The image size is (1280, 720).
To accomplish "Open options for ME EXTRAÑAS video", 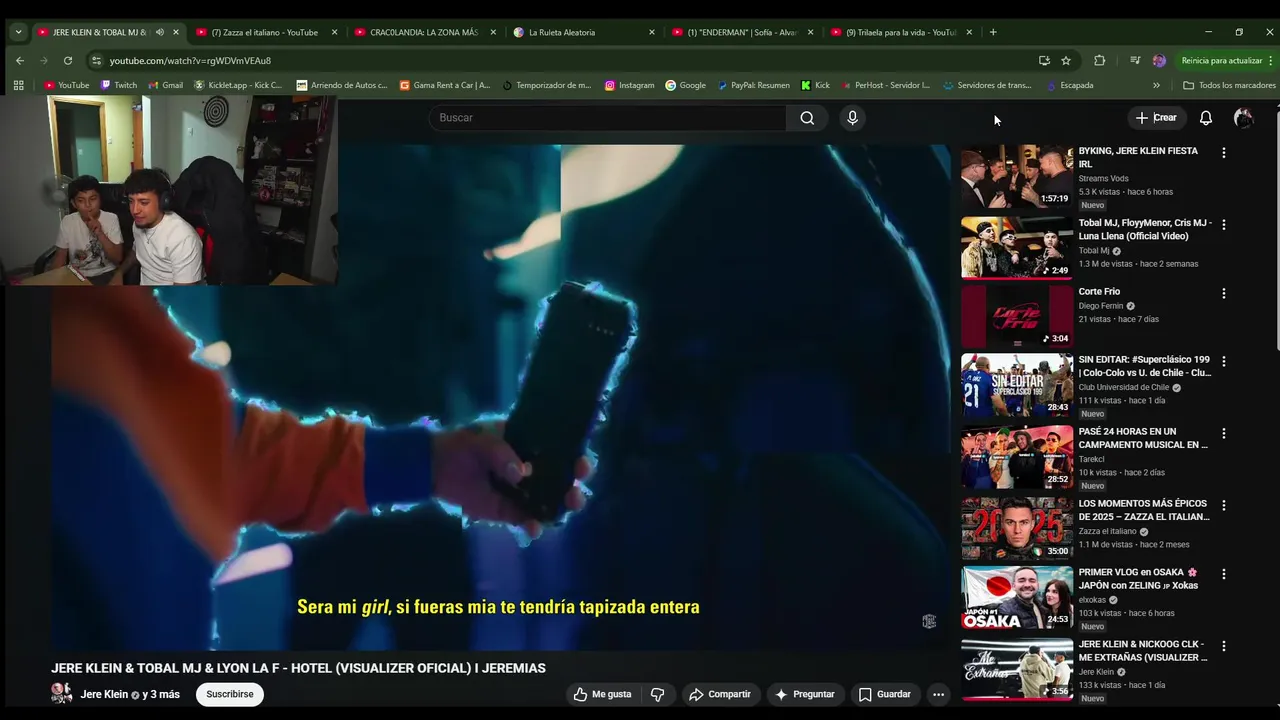I will pyautogui.click(x=1223, y=647).
